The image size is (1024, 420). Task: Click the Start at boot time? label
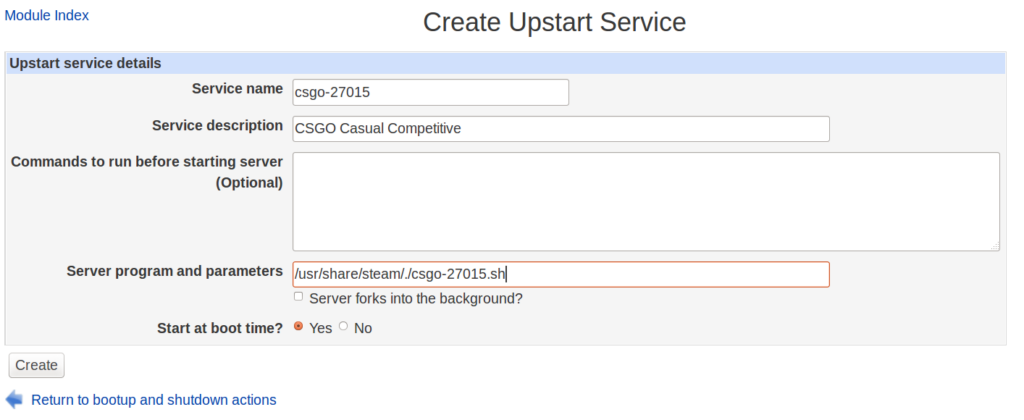tap(220, 328)
